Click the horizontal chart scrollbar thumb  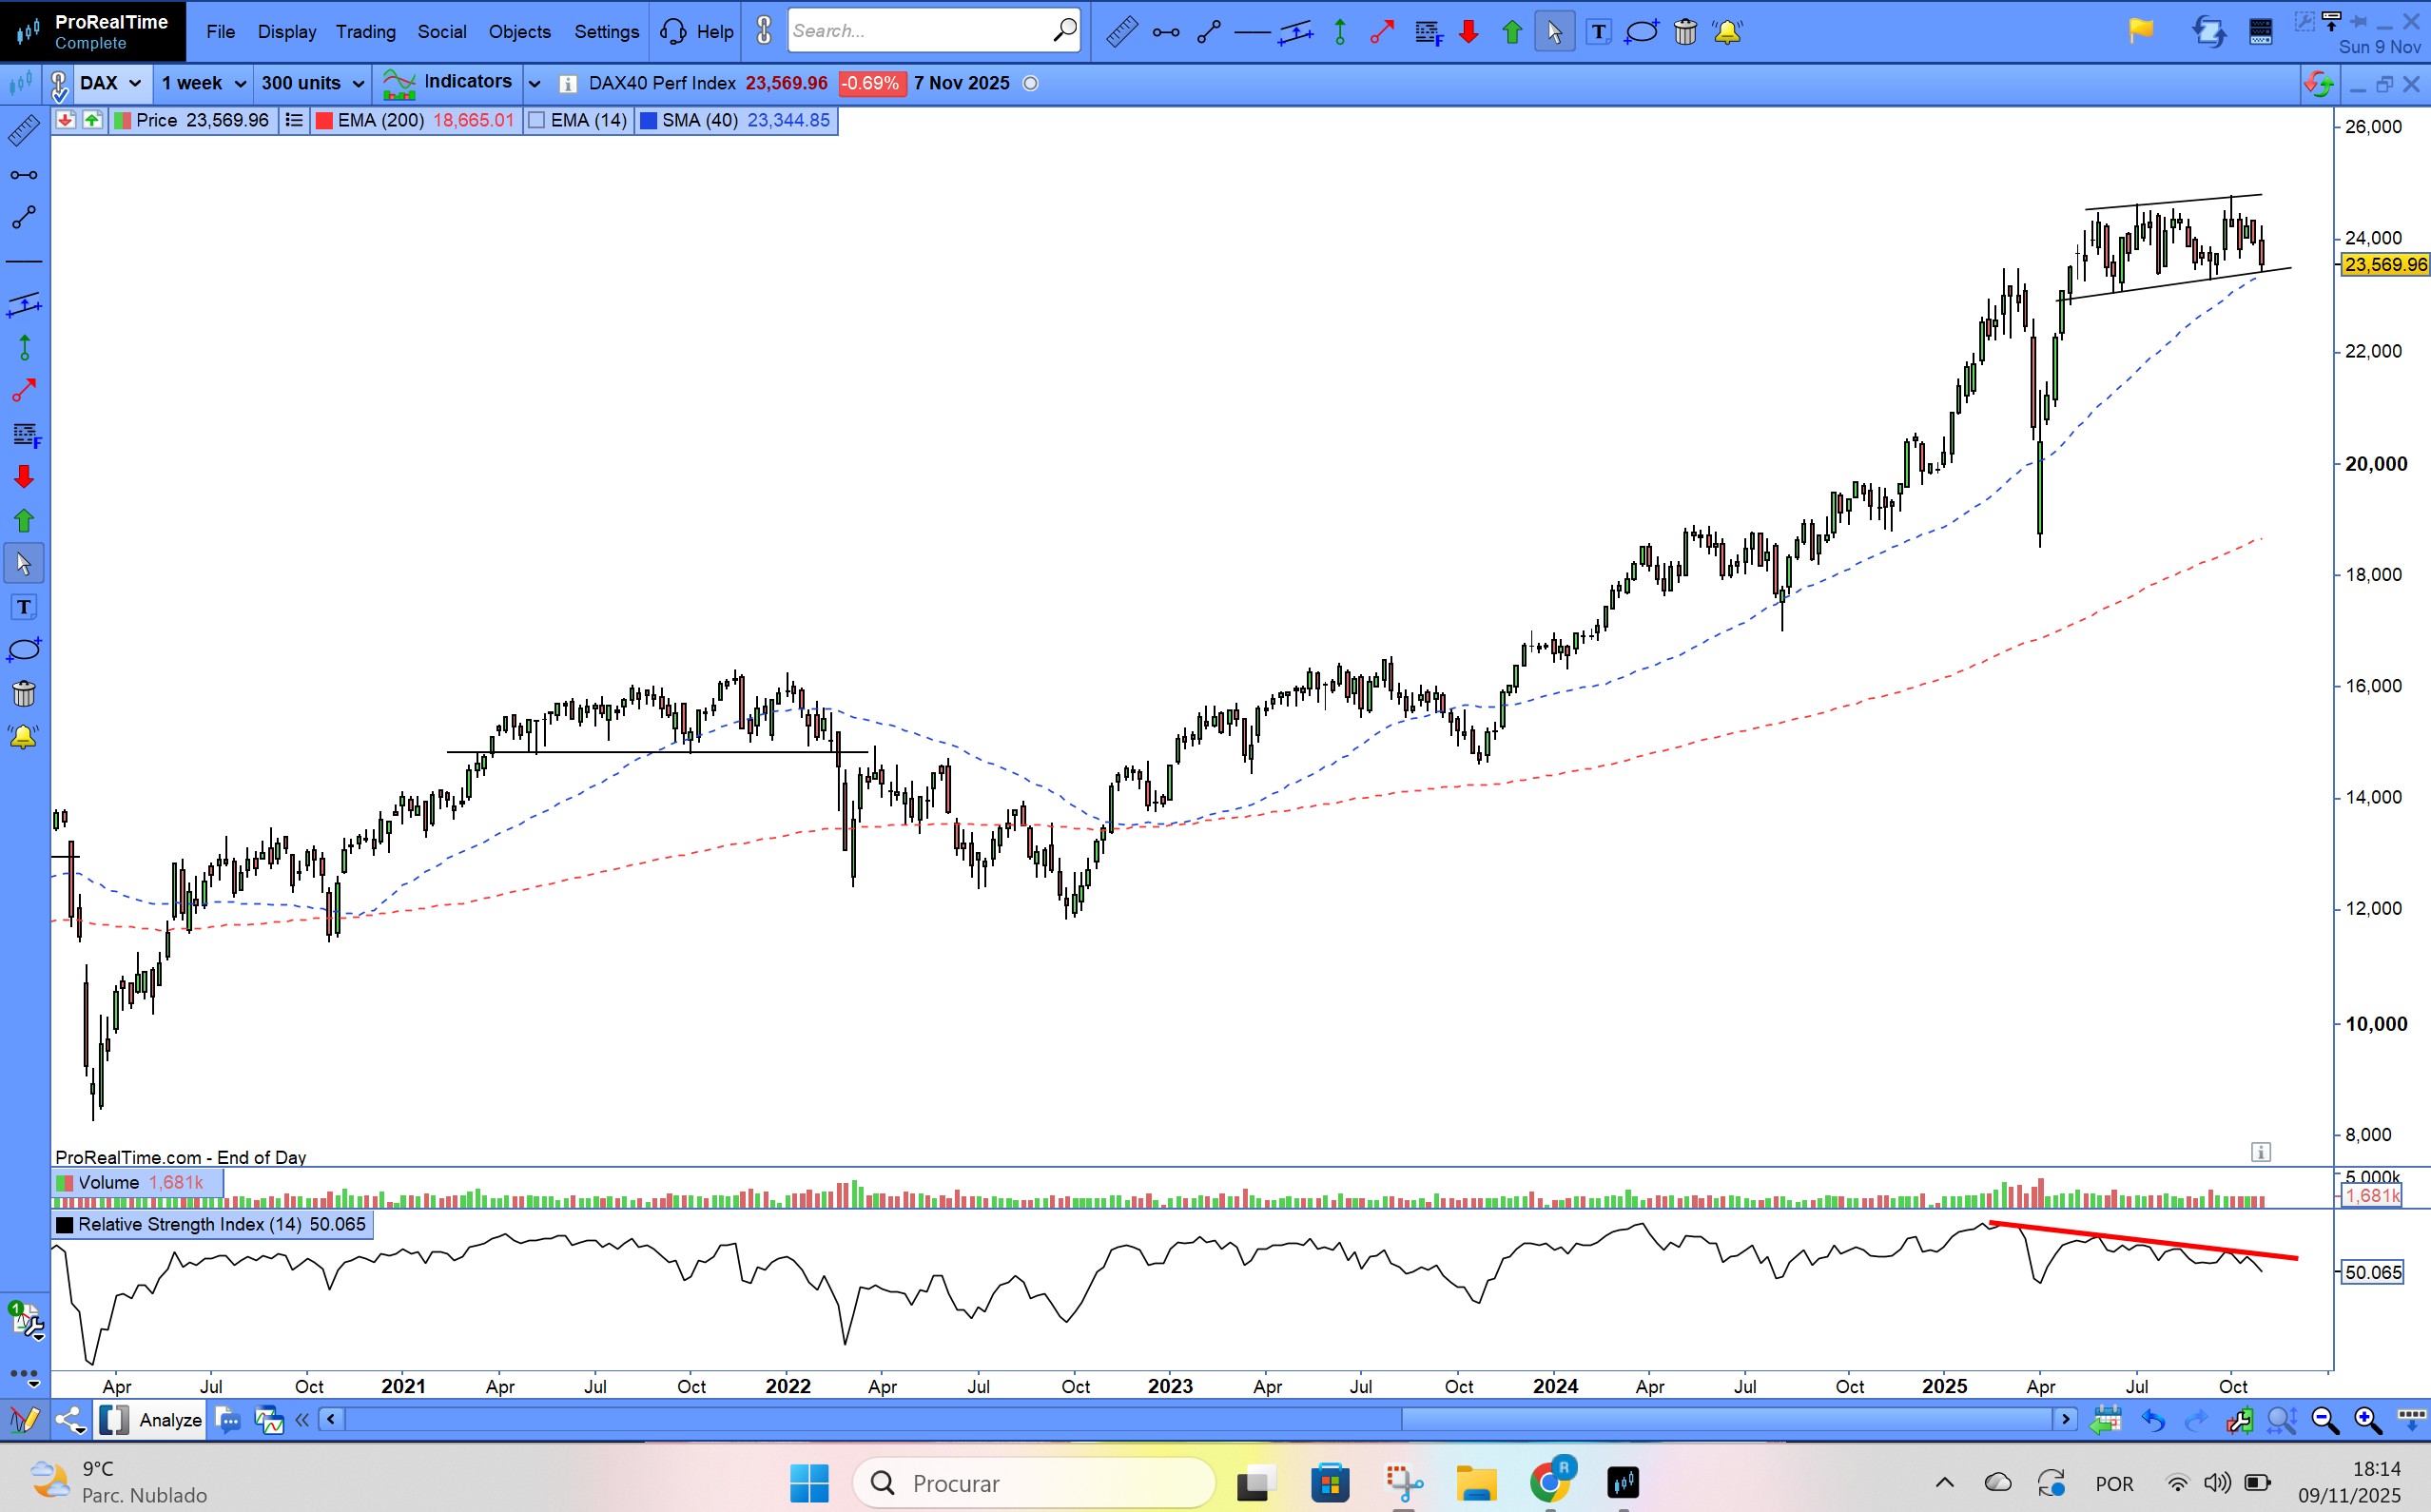pyautogui.click(x=1726, y=1420)
